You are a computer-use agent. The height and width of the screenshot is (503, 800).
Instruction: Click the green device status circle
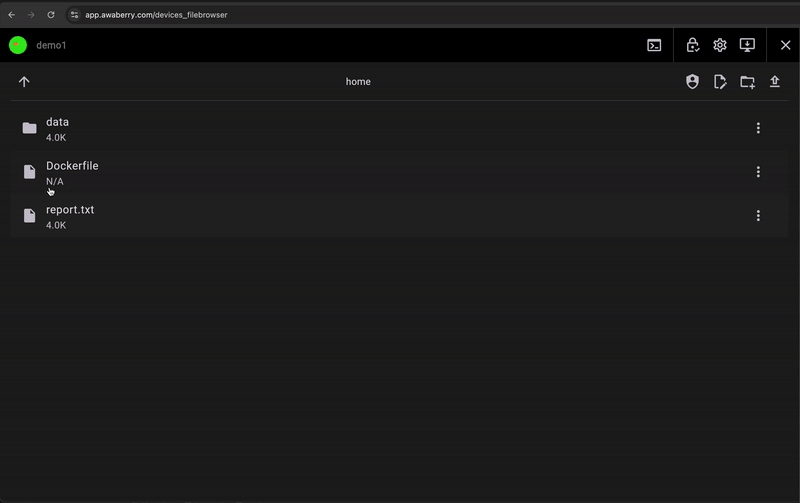coord(18,45)
